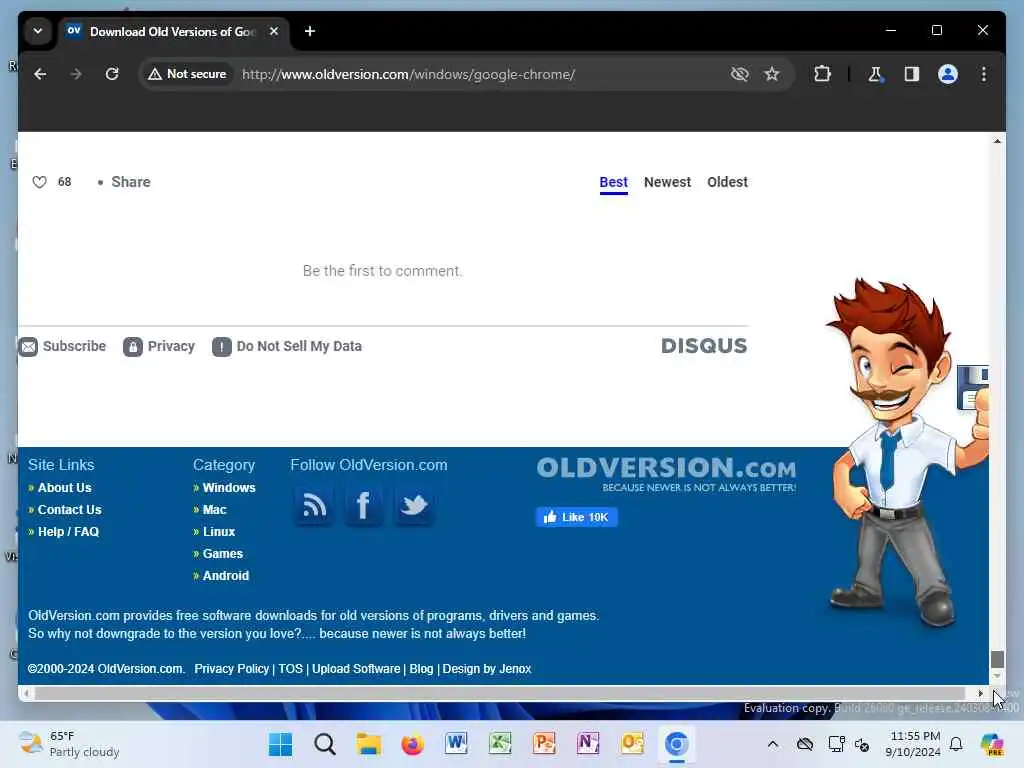Click the crossed-out eye tracking icon
The height and width of the screenshot is (768, 1024).
(x=739, y=74)
